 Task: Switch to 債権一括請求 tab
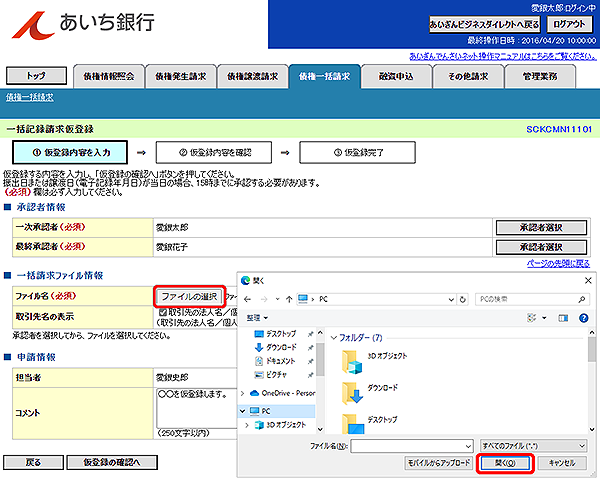coord(324,77)
